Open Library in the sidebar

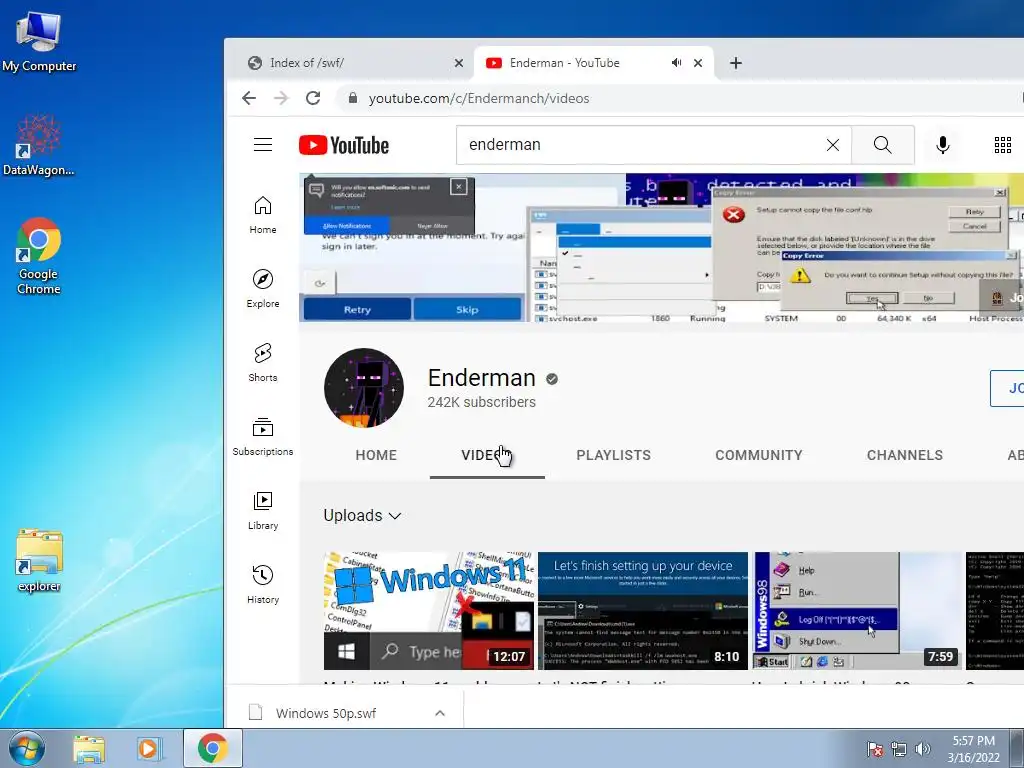coord(263,511)
